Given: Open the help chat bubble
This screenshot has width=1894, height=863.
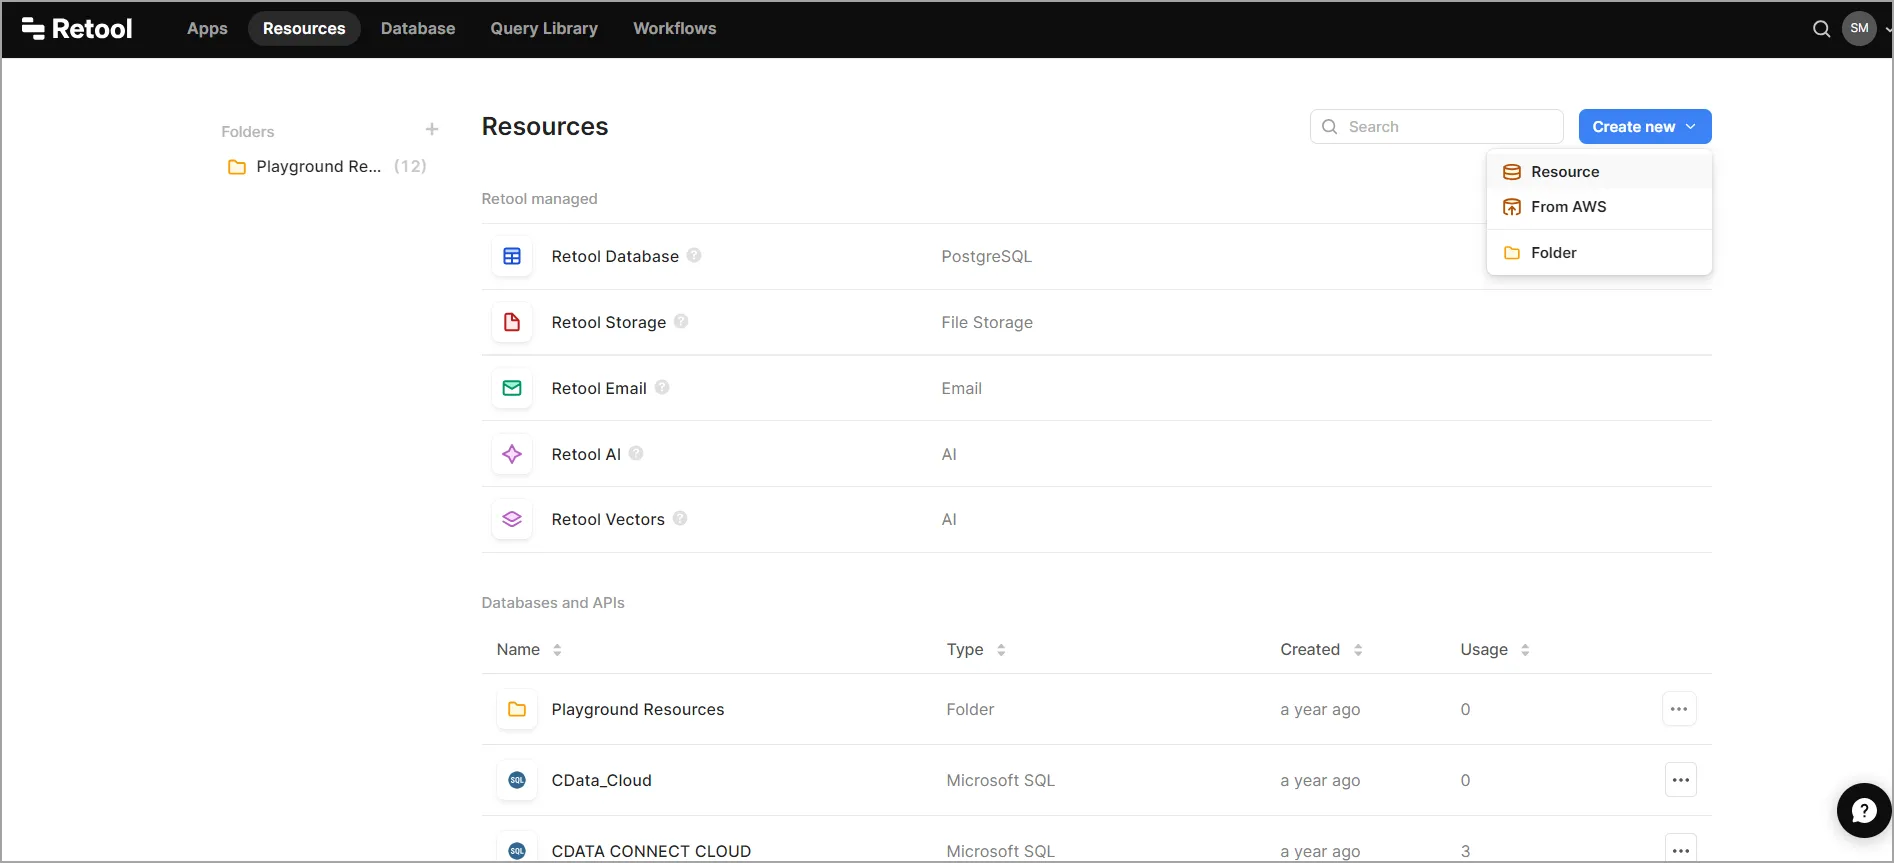Looking at the screenshot, I should pyautogui.click(x=1864, y=810).
